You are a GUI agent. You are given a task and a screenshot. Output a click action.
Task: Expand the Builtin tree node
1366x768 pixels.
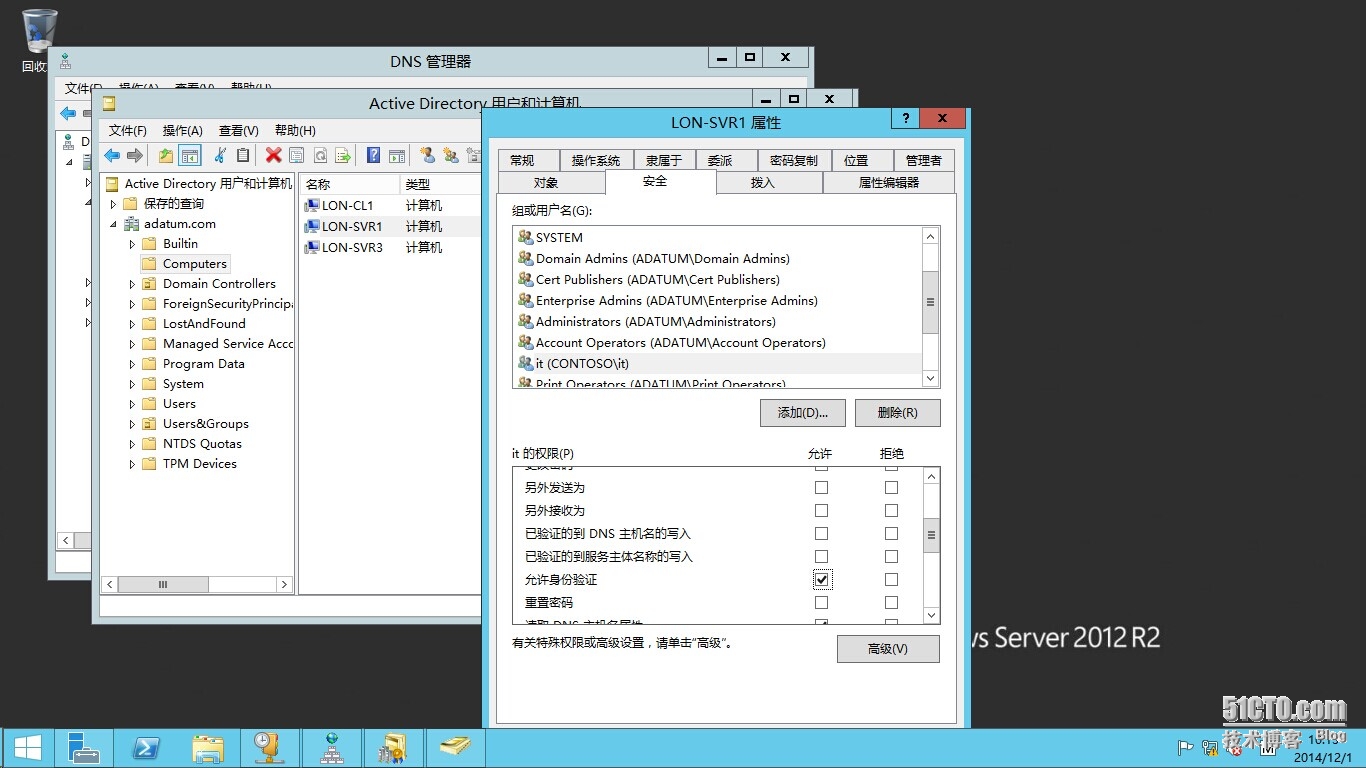click(132, 244)
